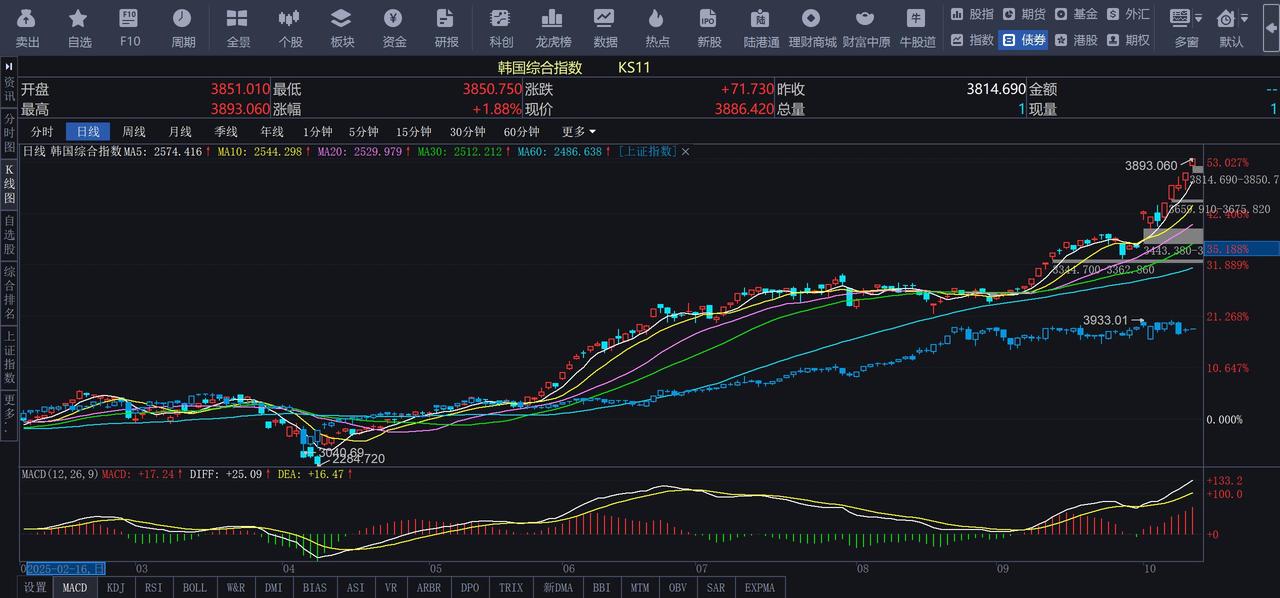1280x598 pixels.
Task: Click the 默认 default layout icon
Action: (x=1226, y=18)
